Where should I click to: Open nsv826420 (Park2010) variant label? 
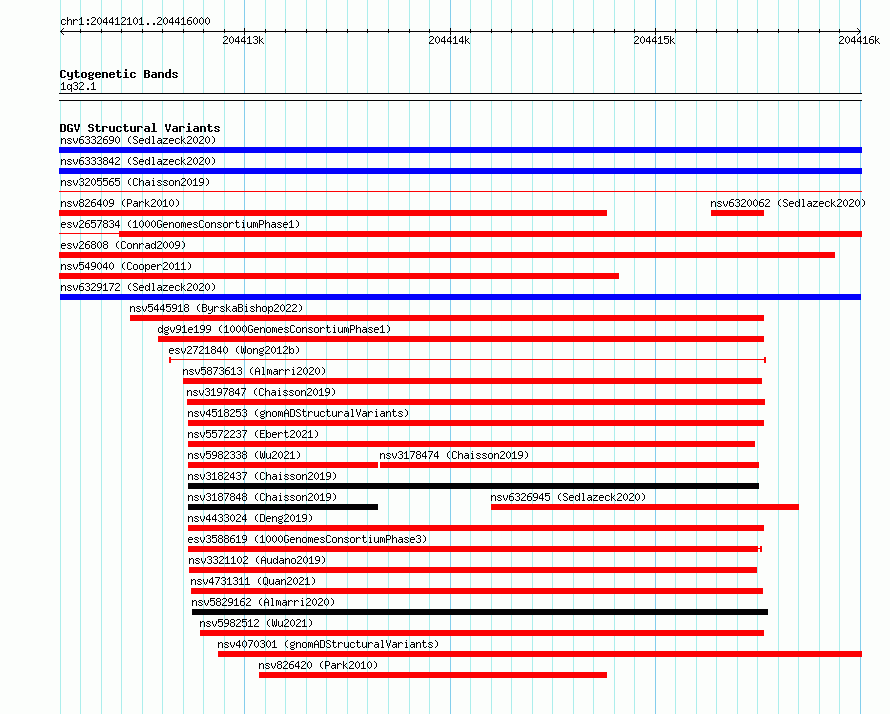318,665
